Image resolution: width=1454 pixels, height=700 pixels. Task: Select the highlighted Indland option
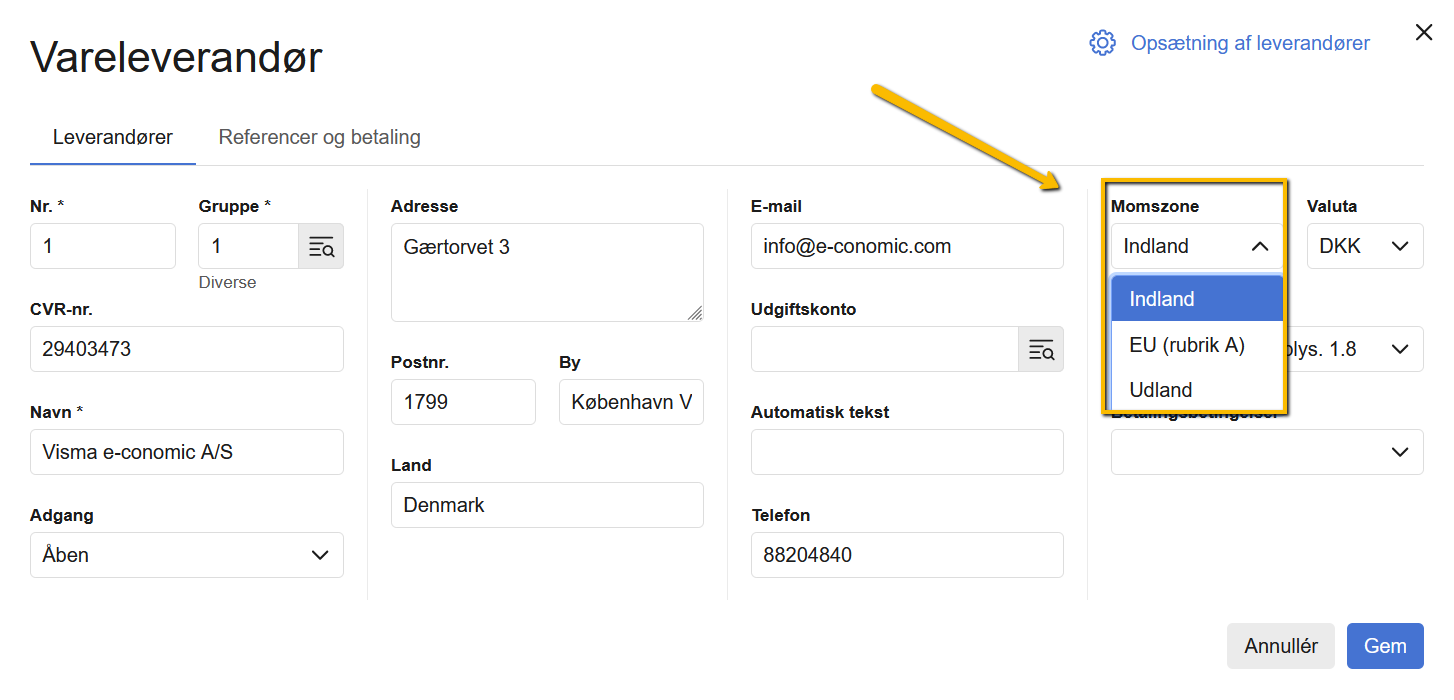point(1161,298)
